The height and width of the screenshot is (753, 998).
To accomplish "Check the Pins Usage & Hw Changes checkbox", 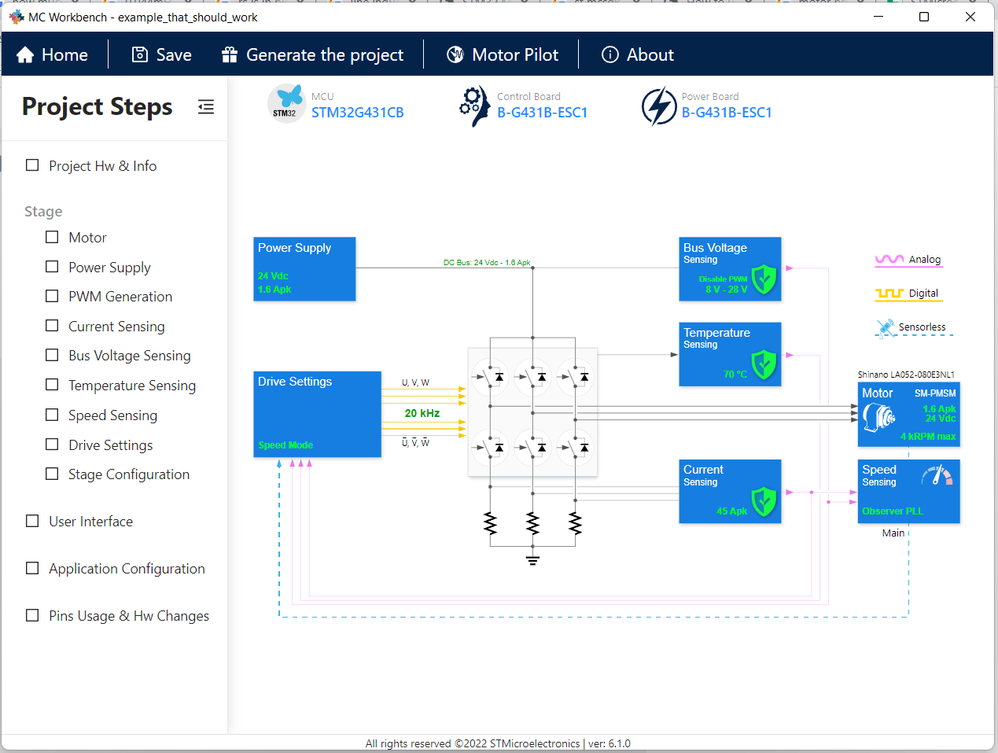I will pos(32,615).
